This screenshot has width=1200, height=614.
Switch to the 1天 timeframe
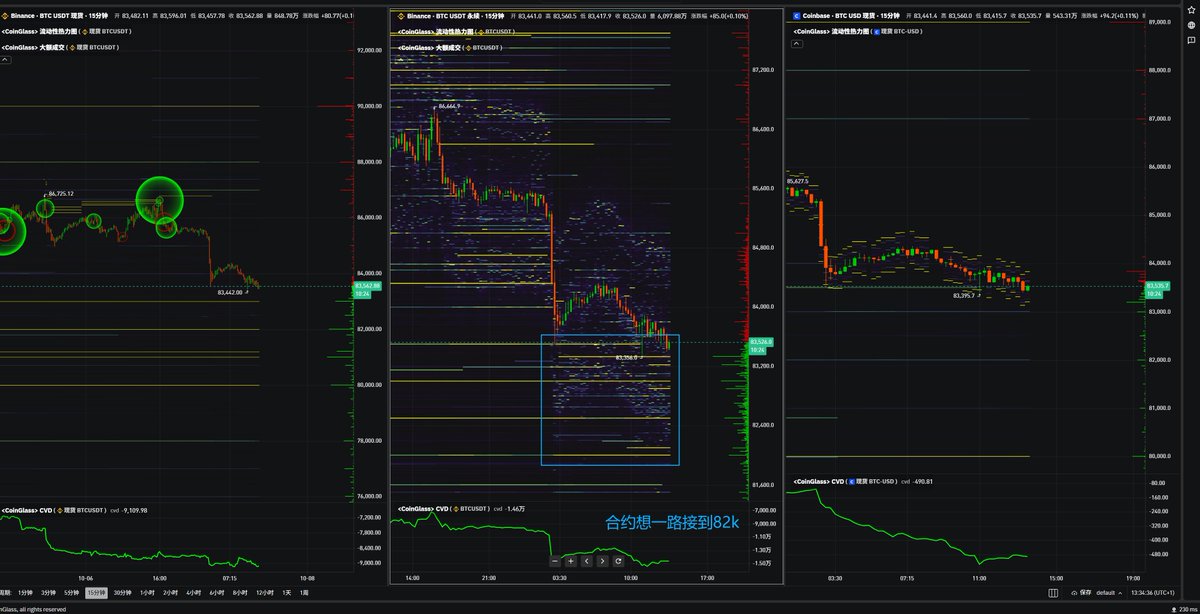tap(288, 592)
